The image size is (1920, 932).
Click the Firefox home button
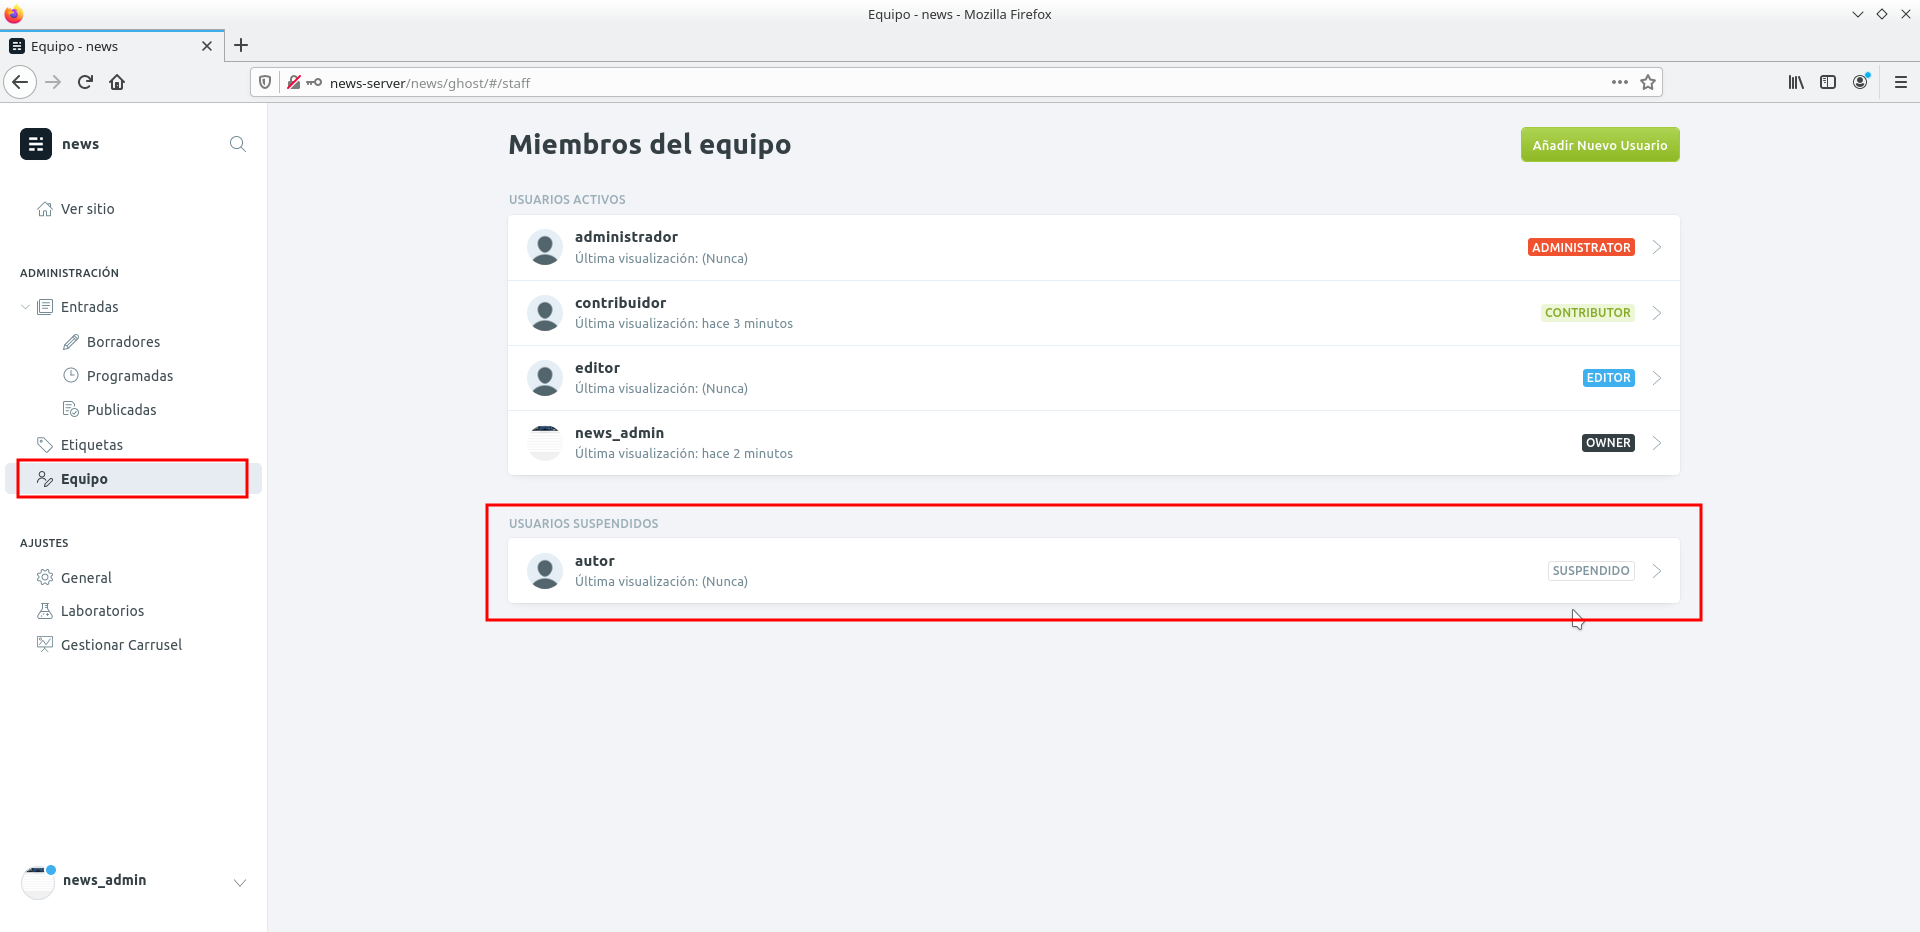point(117,82)
